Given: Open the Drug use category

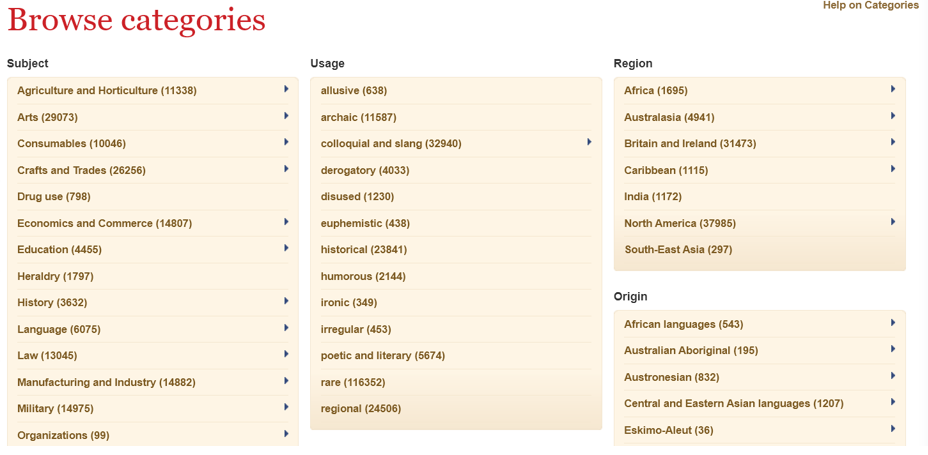Looking at the screenshot, I should pyautogui.click(x=54, y=196).
